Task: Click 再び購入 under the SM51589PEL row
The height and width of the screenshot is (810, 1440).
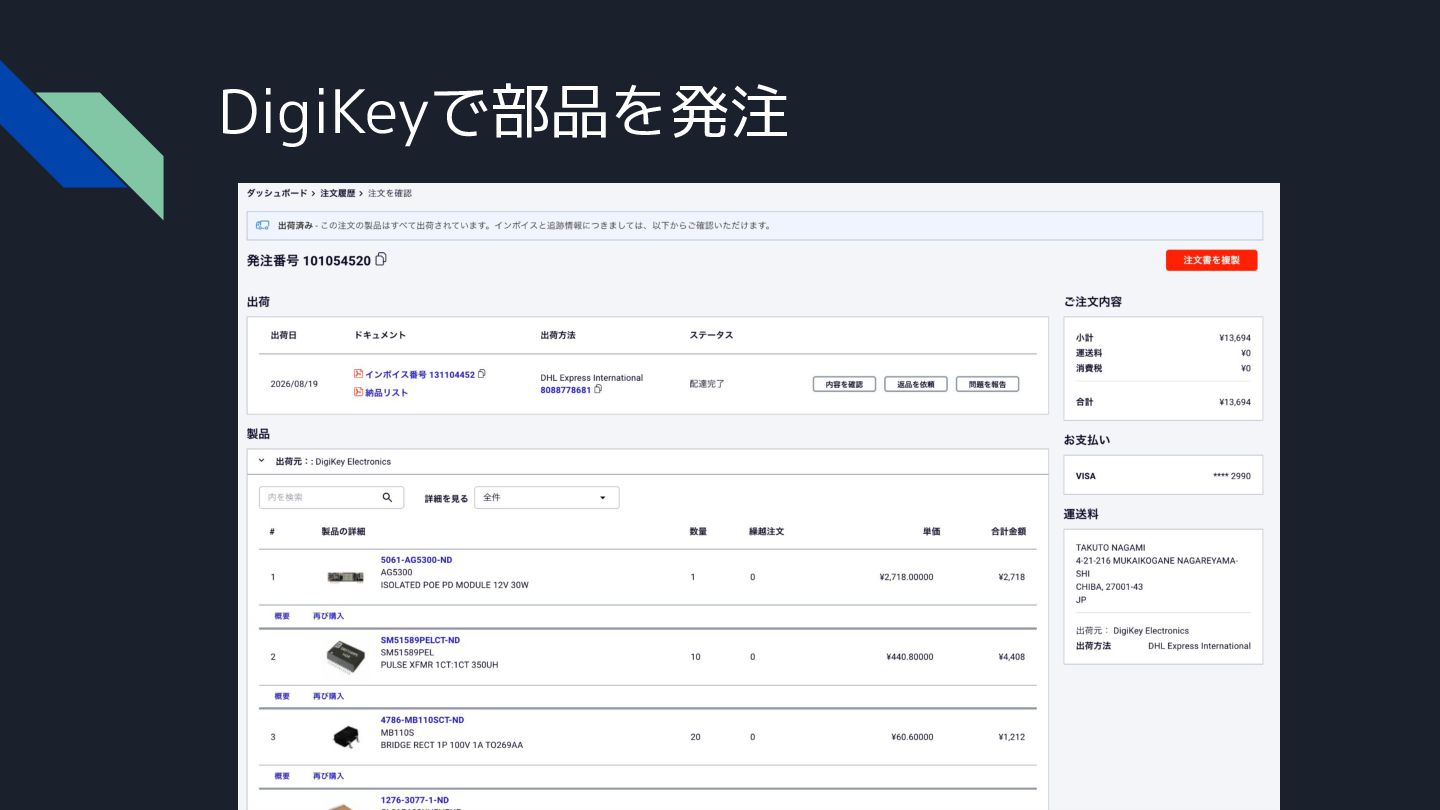Action: coord(328,696)
